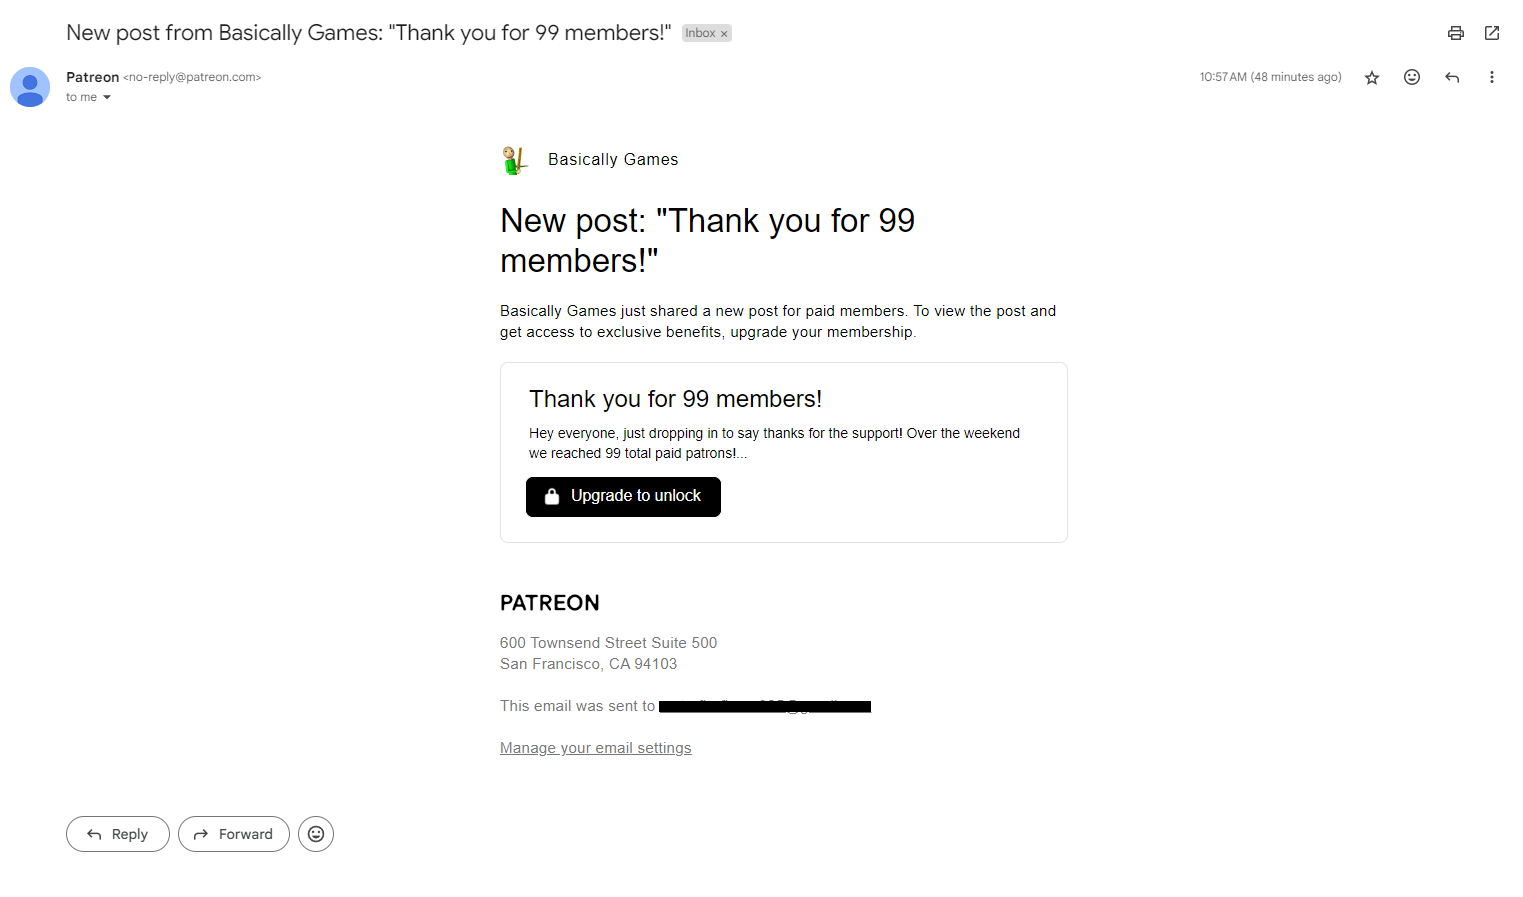
Task: Click the Basically Games creator avatar
Action: [x=514, y=160]
